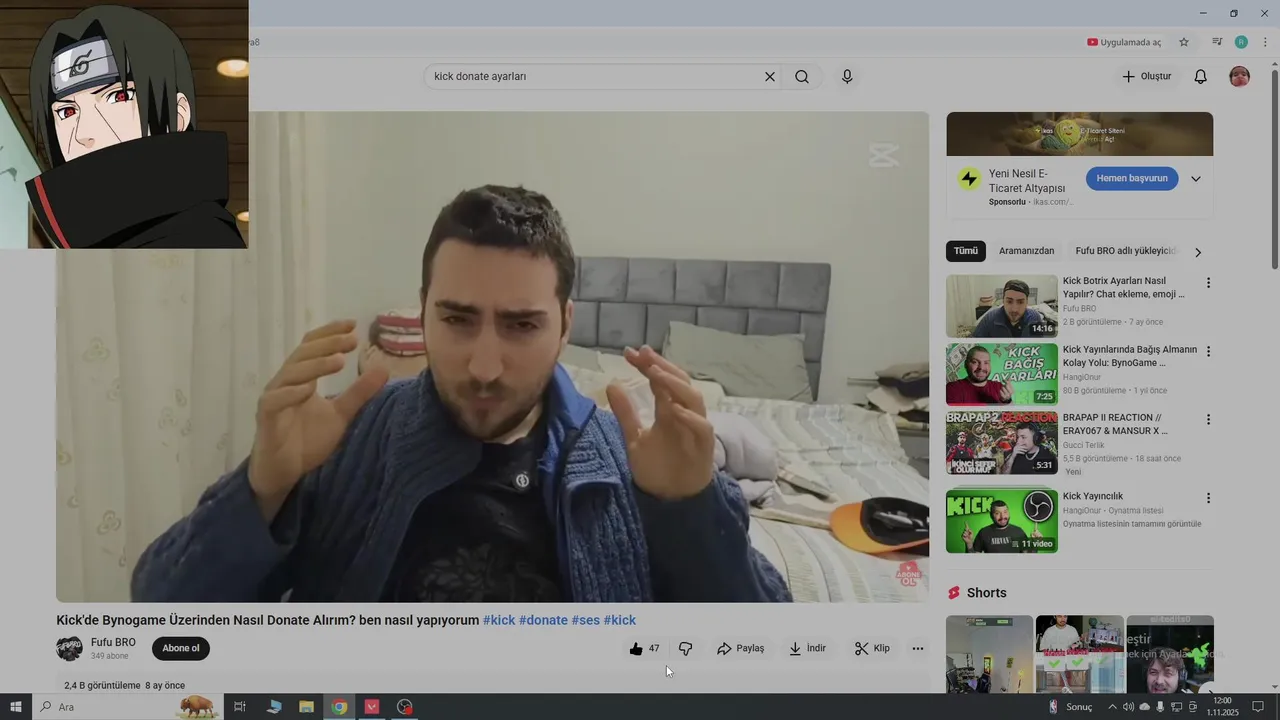1280x720 pixels.
Task: Open the #kick hashtag after title
Action: tap(499, 620)
